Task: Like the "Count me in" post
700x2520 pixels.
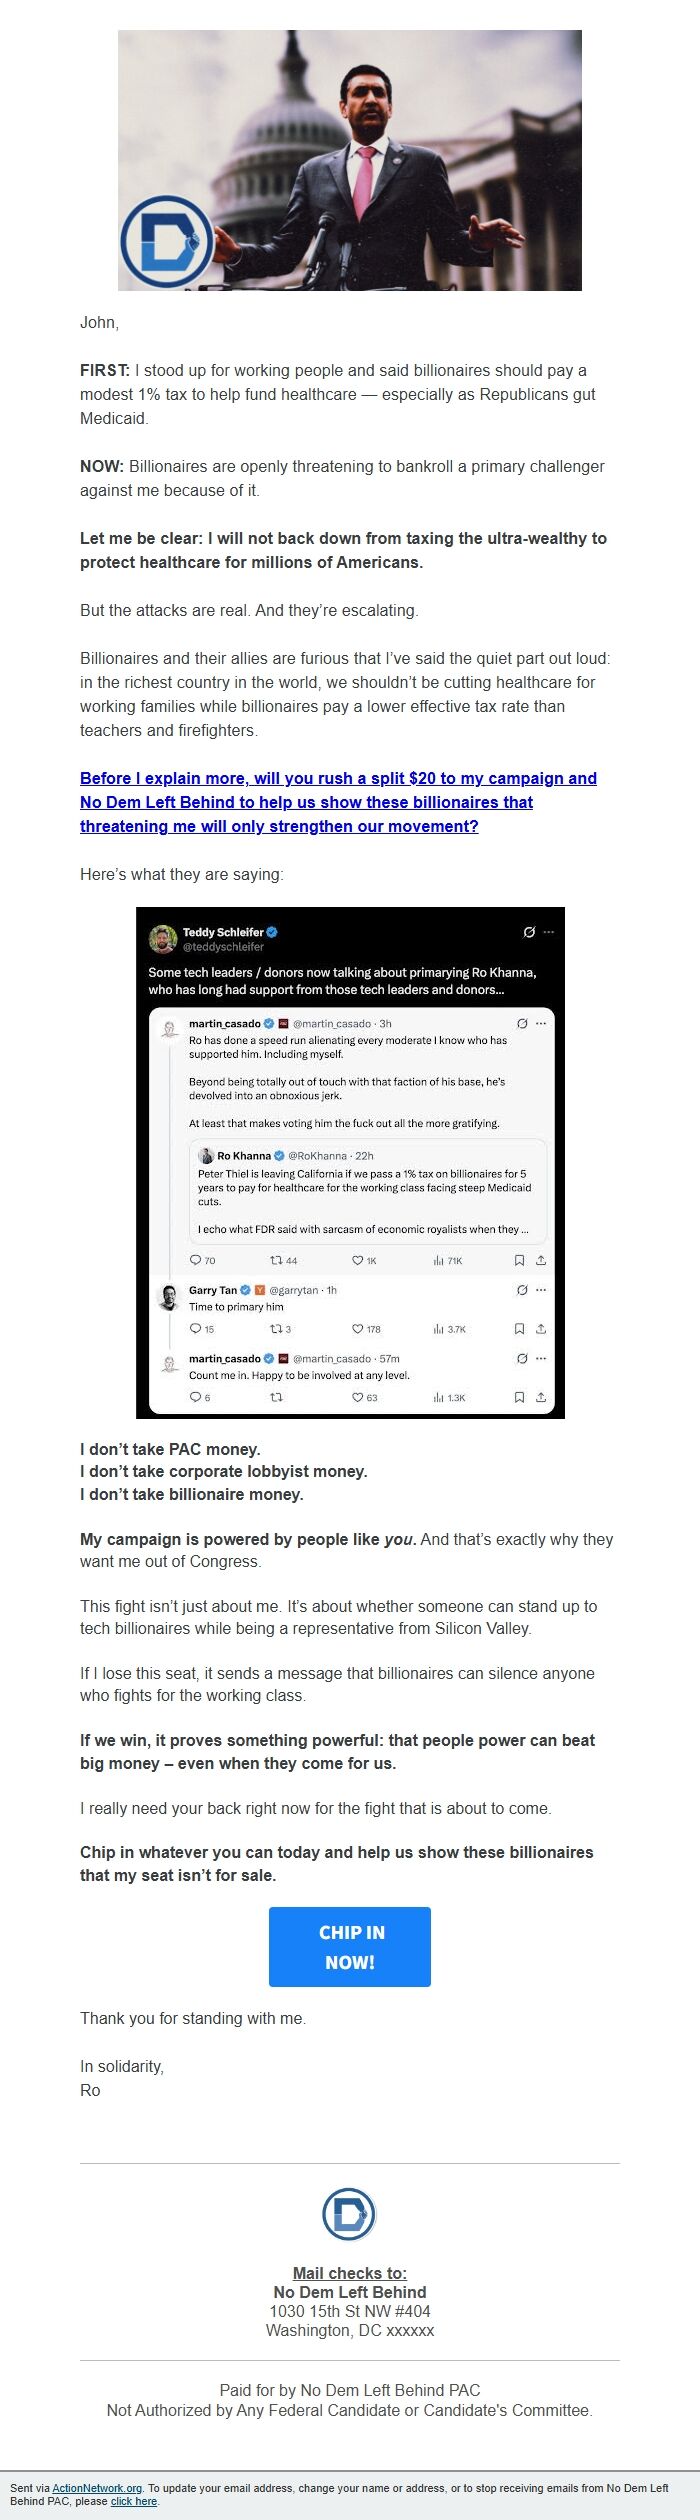Action: pos(358,1396)
